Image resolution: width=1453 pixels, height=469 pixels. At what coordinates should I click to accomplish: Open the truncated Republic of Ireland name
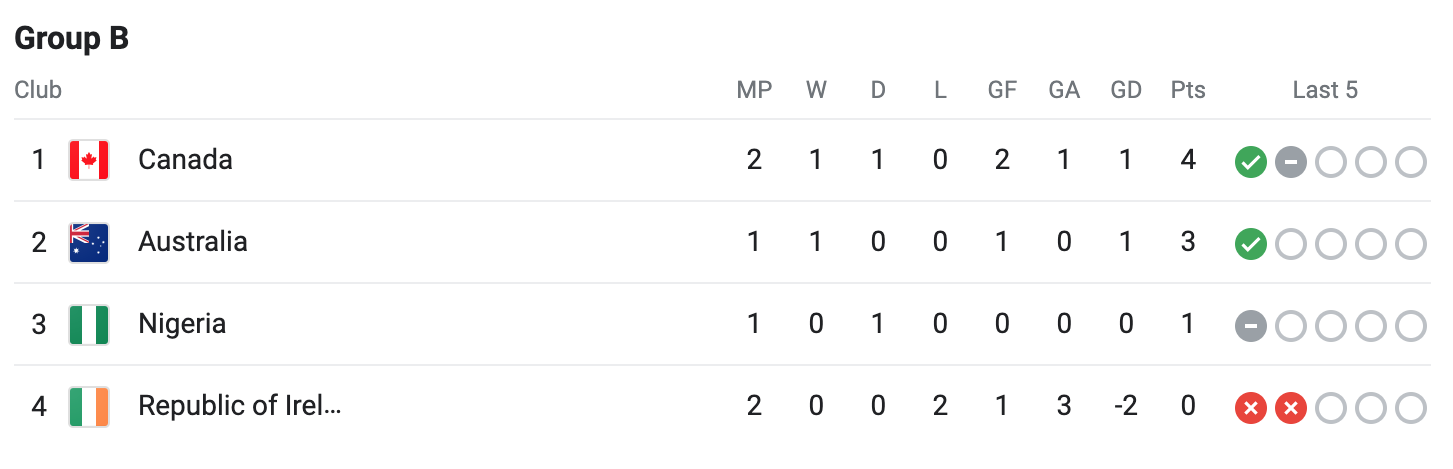coord(240,406)
